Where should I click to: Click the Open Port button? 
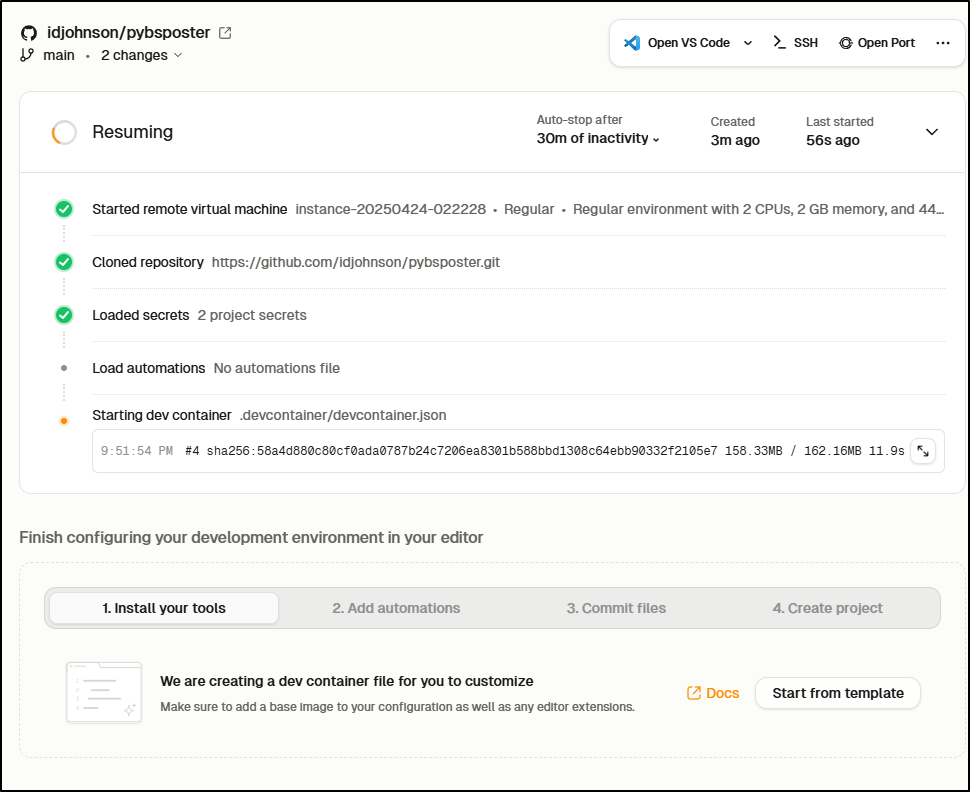pos(877,43)
